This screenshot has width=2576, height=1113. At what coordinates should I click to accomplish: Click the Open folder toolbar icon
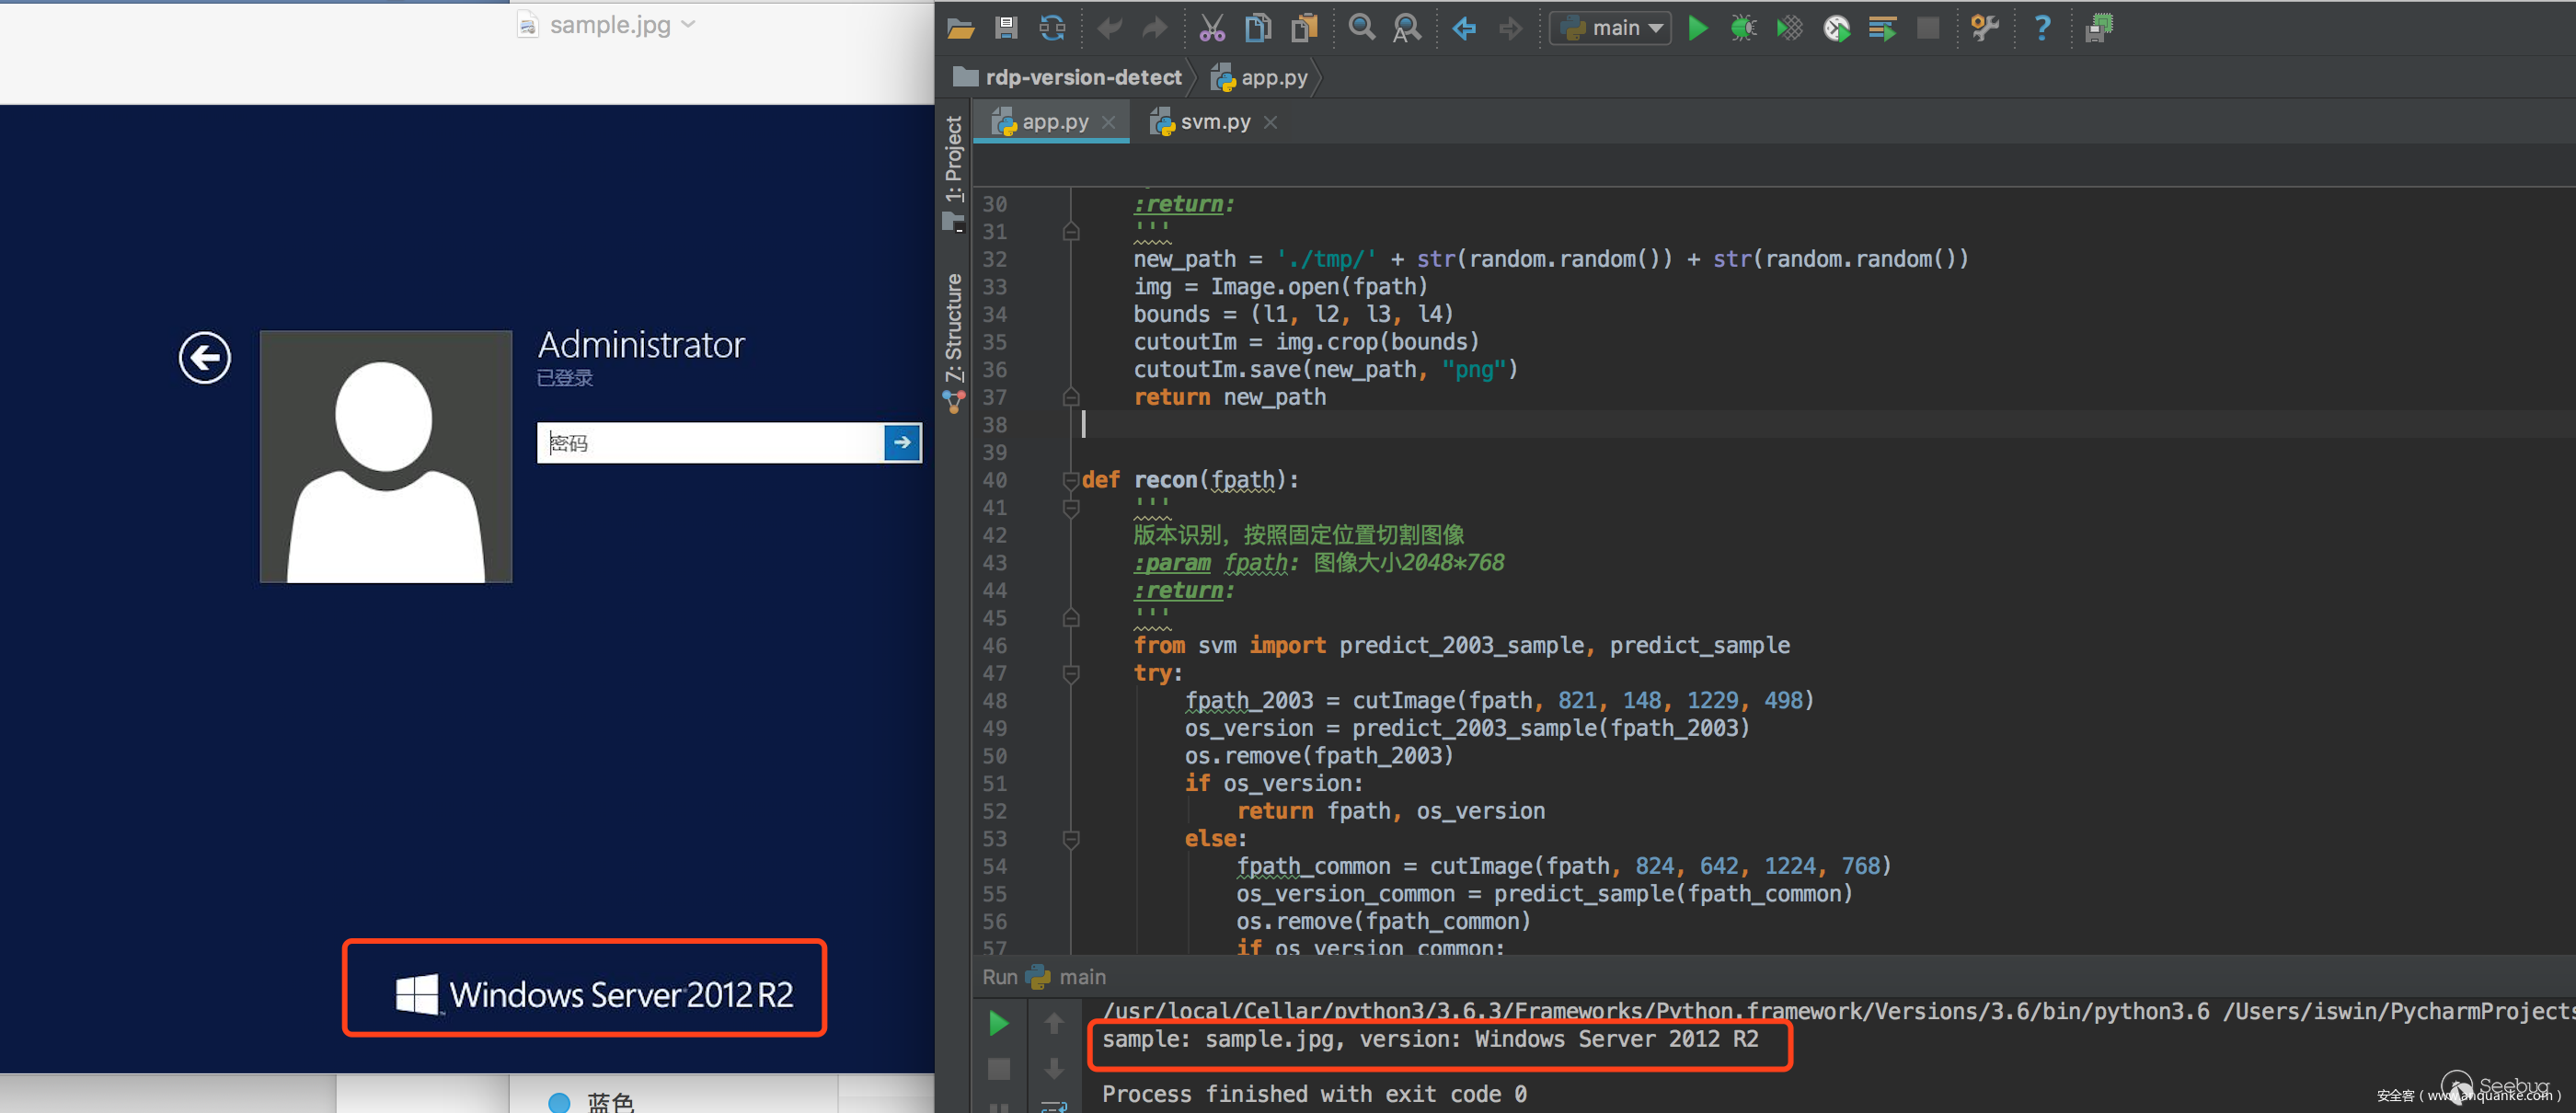coord(960,28)
